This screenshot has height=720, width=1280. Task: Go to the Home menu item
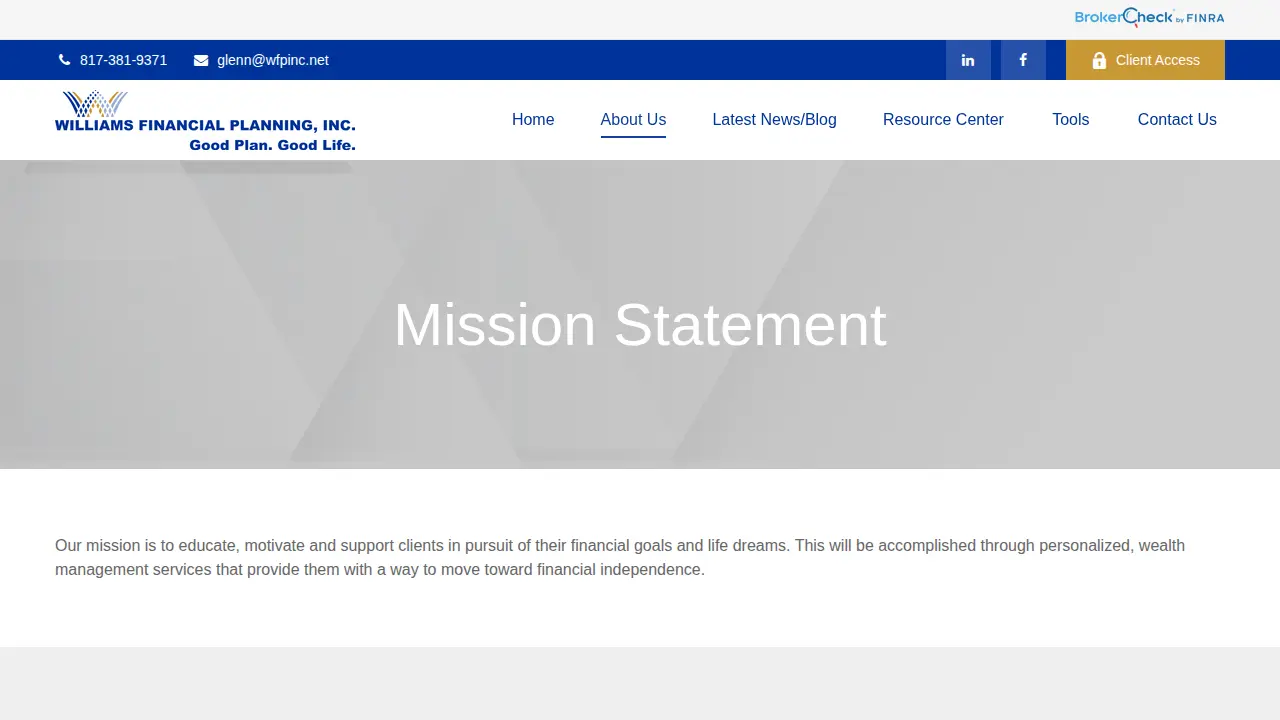[x=533, y=119]
